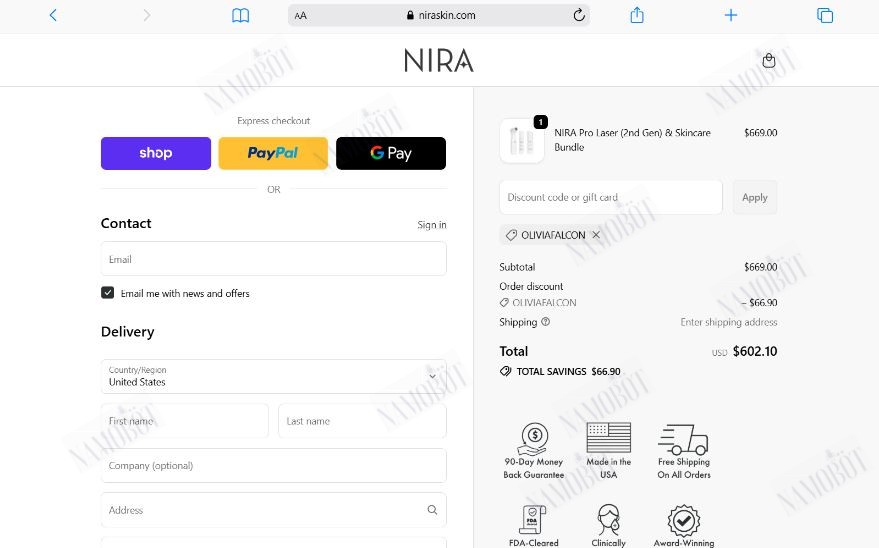Click Enter shipping address text

point(729,322)
